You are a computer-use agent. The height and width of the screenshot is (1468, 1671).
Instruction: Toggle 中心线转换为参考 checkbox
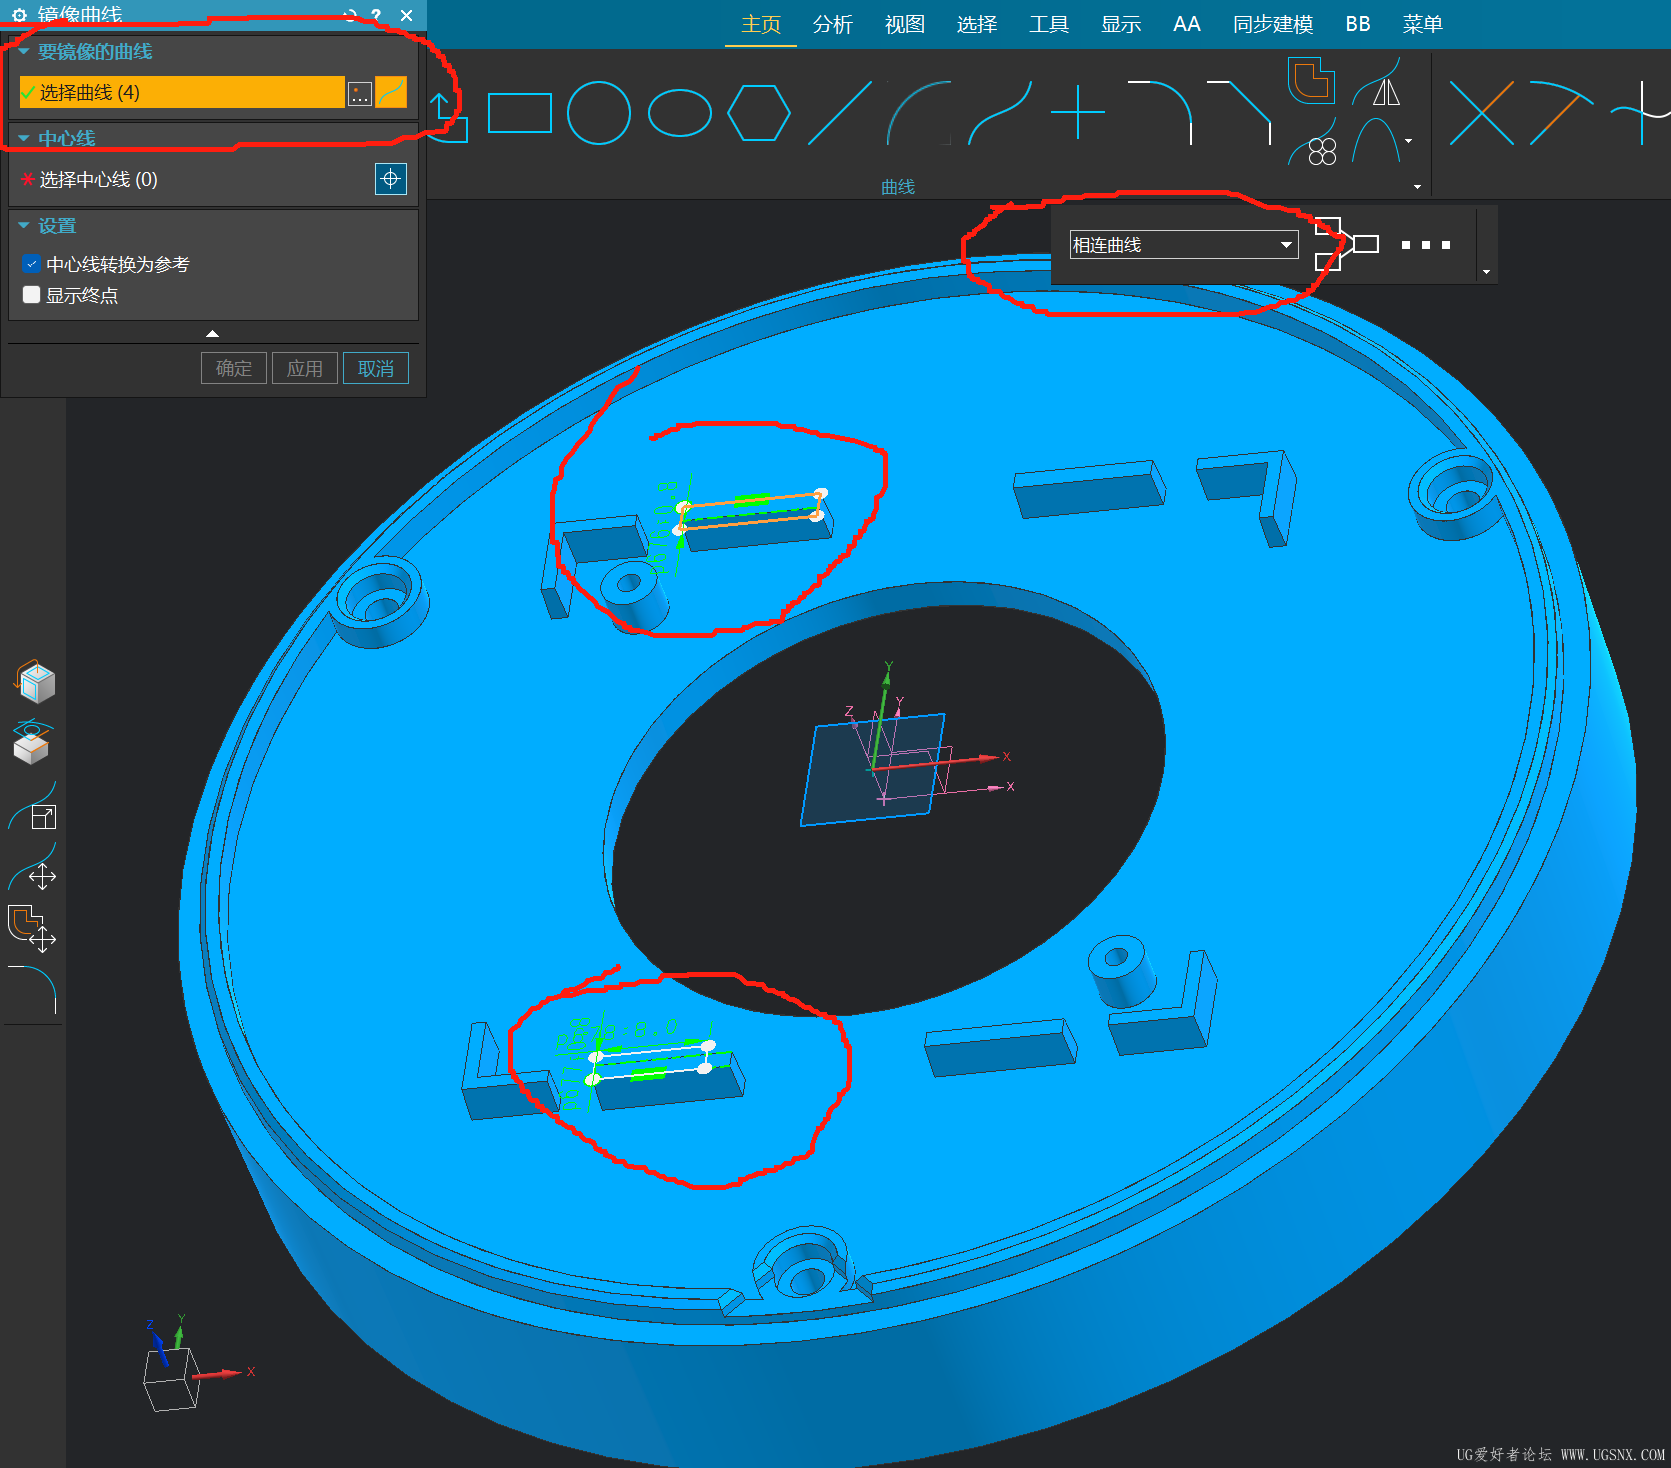tap(32, 264)
